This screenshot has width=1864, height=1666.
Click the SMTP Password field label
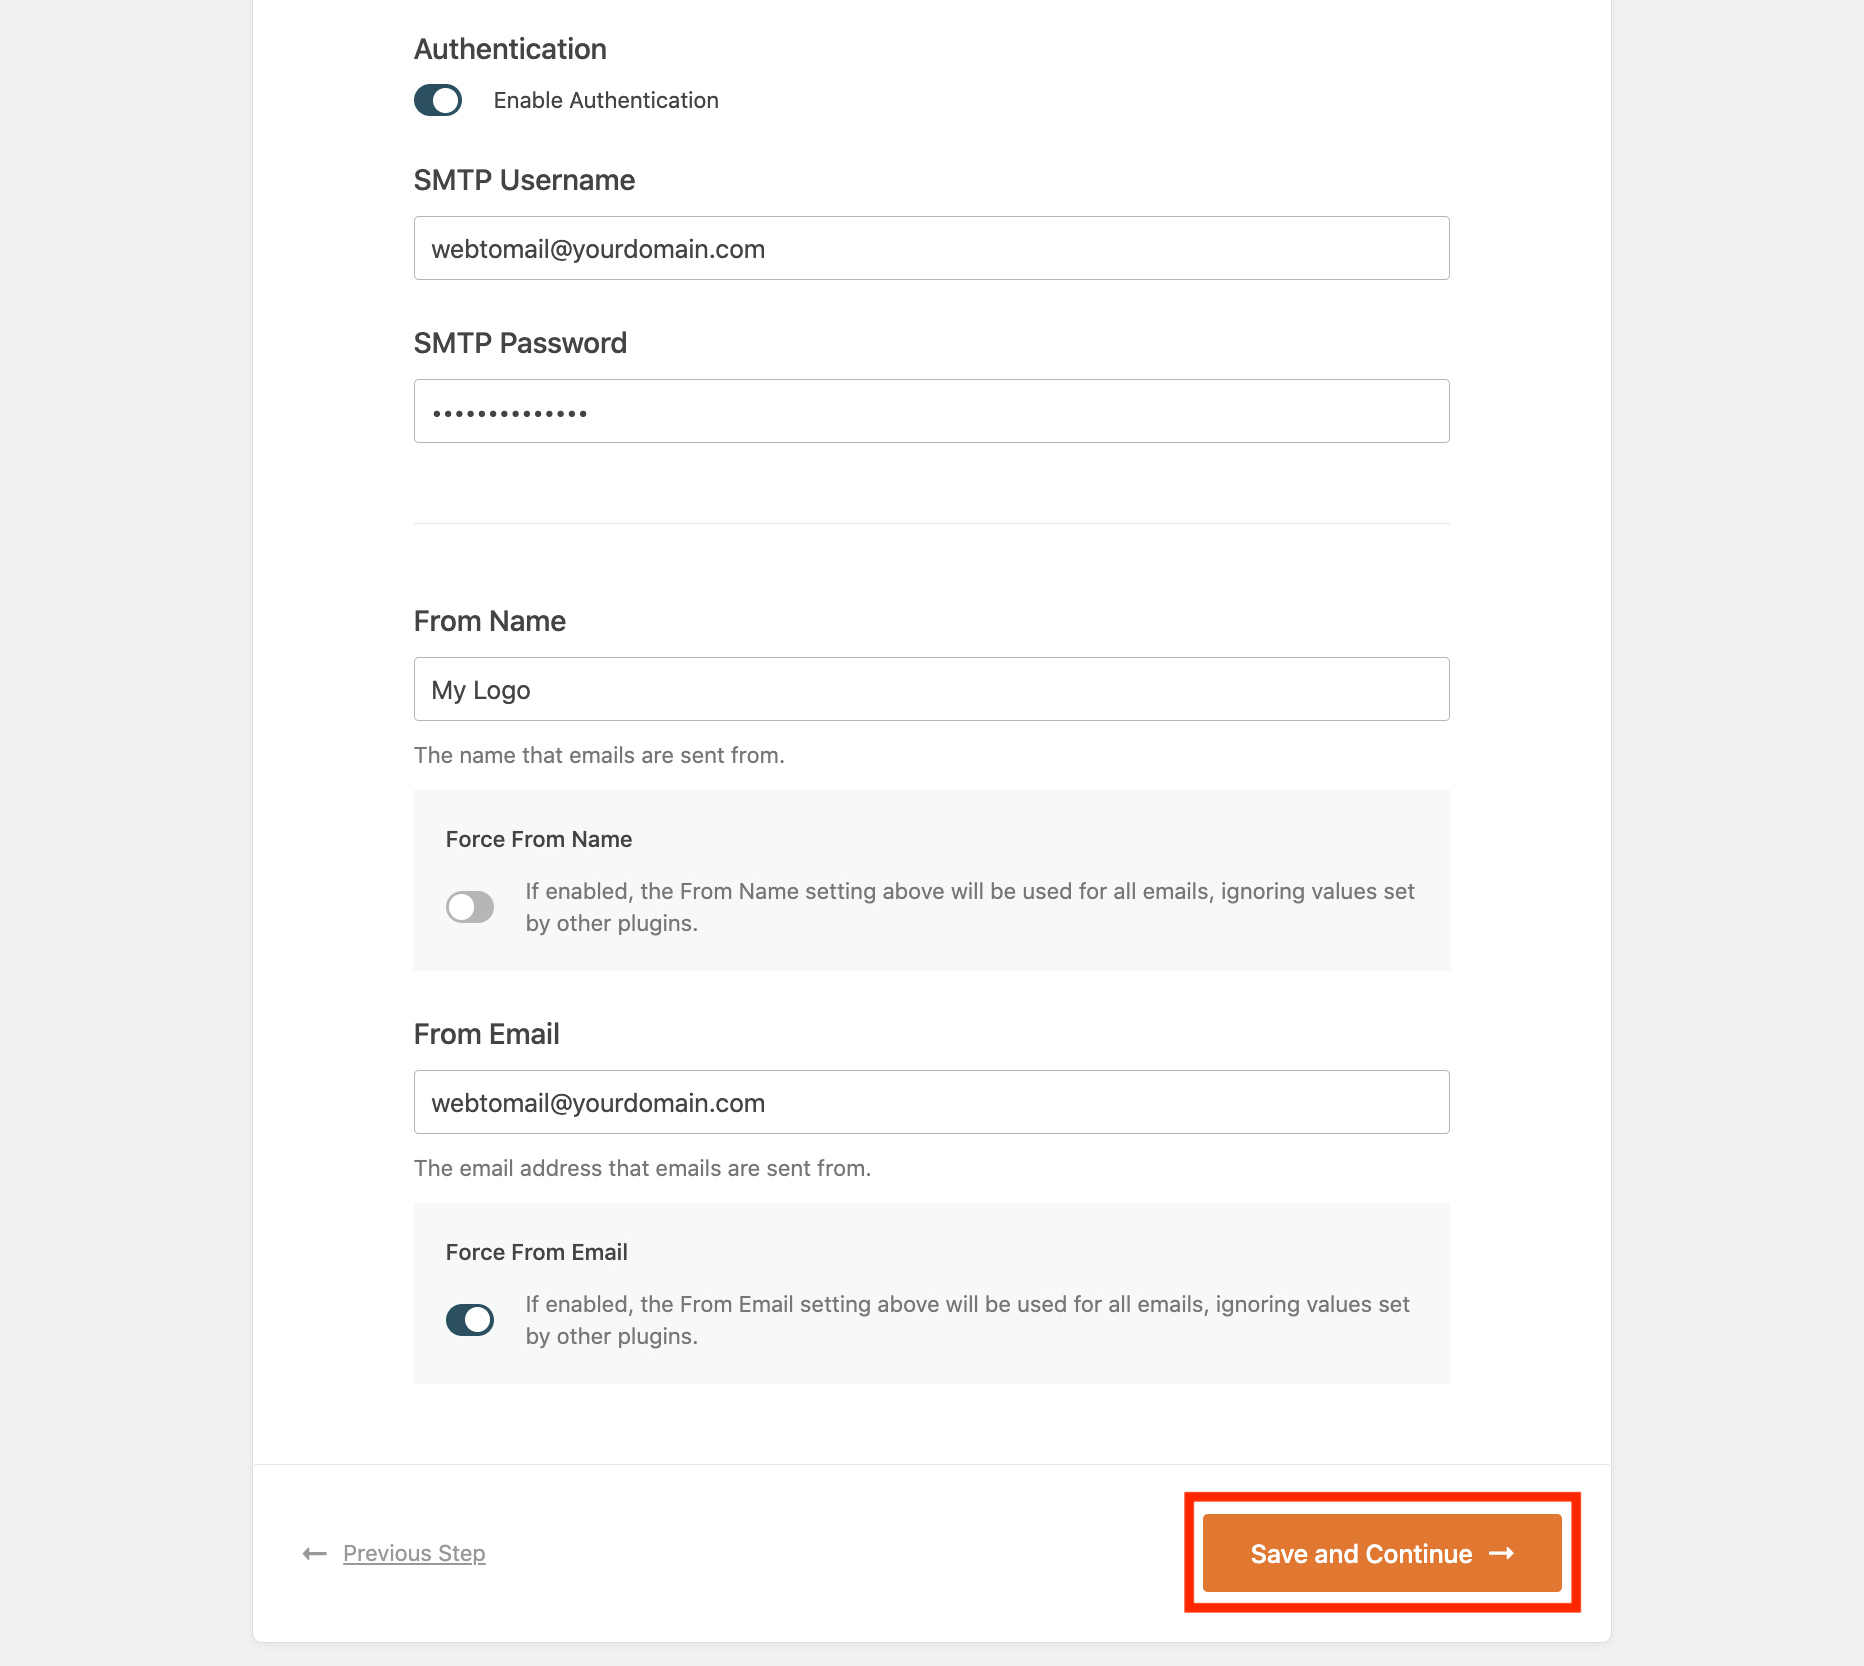tap(520, 343)
